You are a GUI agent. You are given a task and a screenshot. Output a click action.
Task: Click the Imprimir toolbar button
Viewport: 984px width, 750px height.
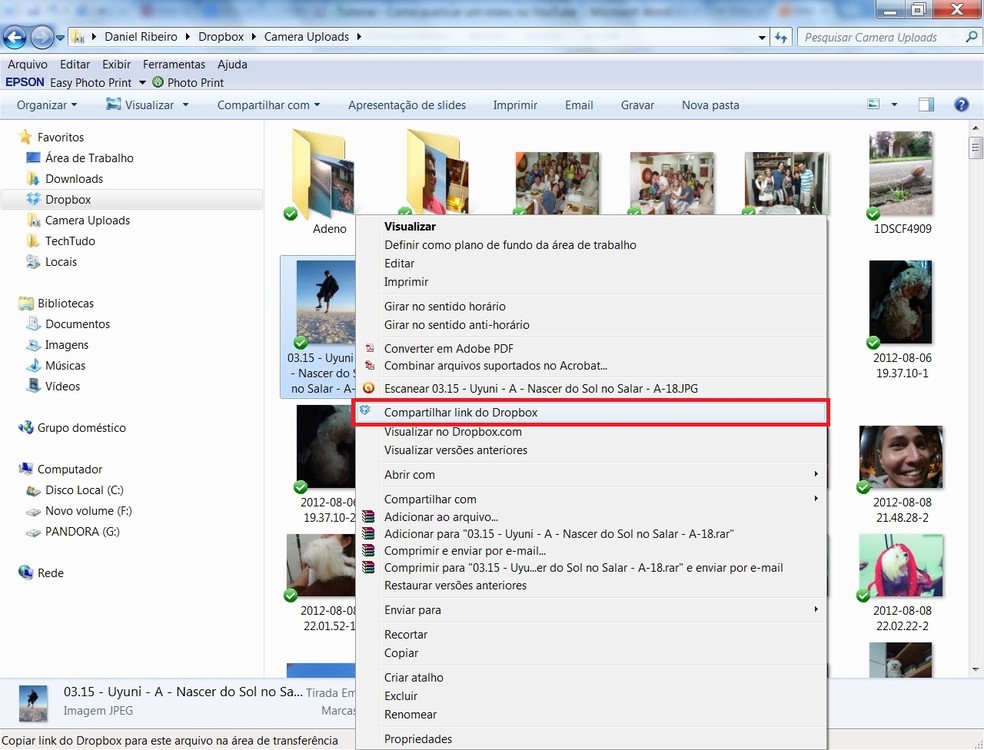point(515,105)
